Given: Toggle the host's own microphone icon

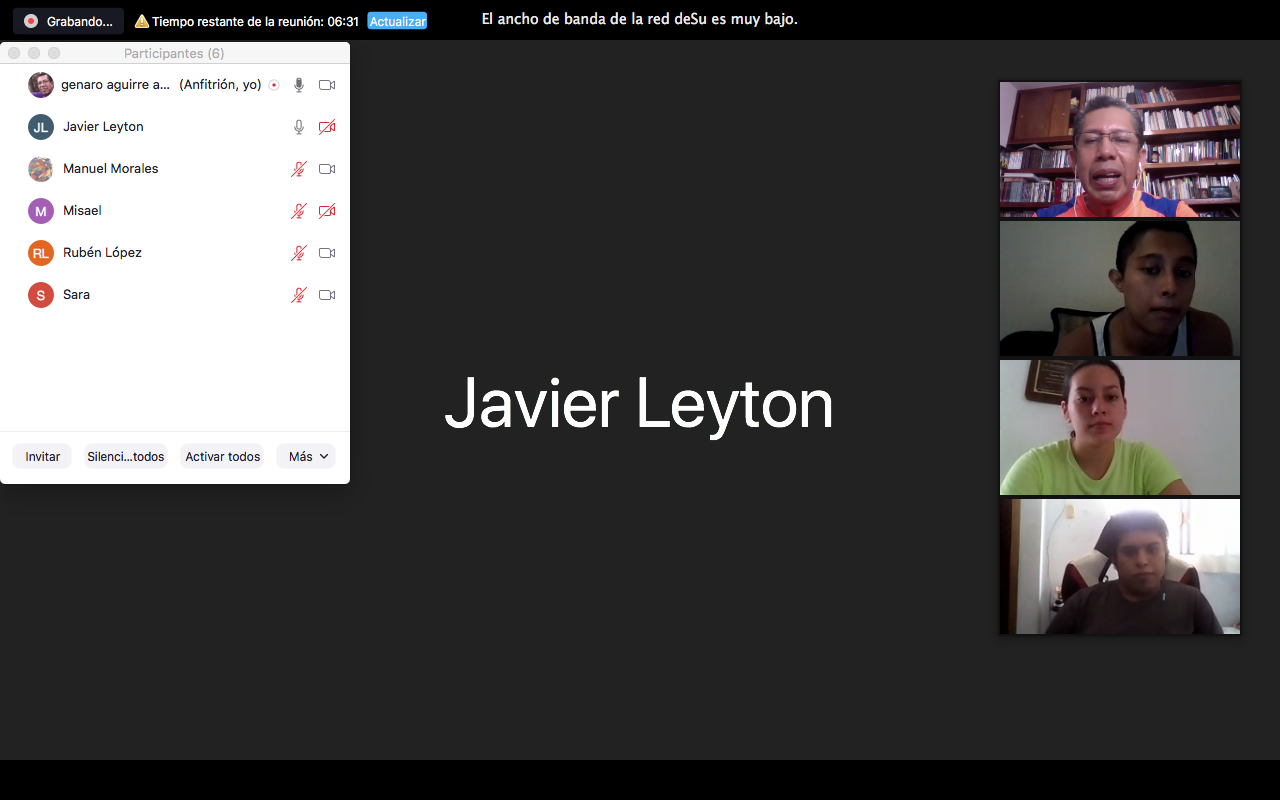Looking at the screenshot, I should 298,85.
